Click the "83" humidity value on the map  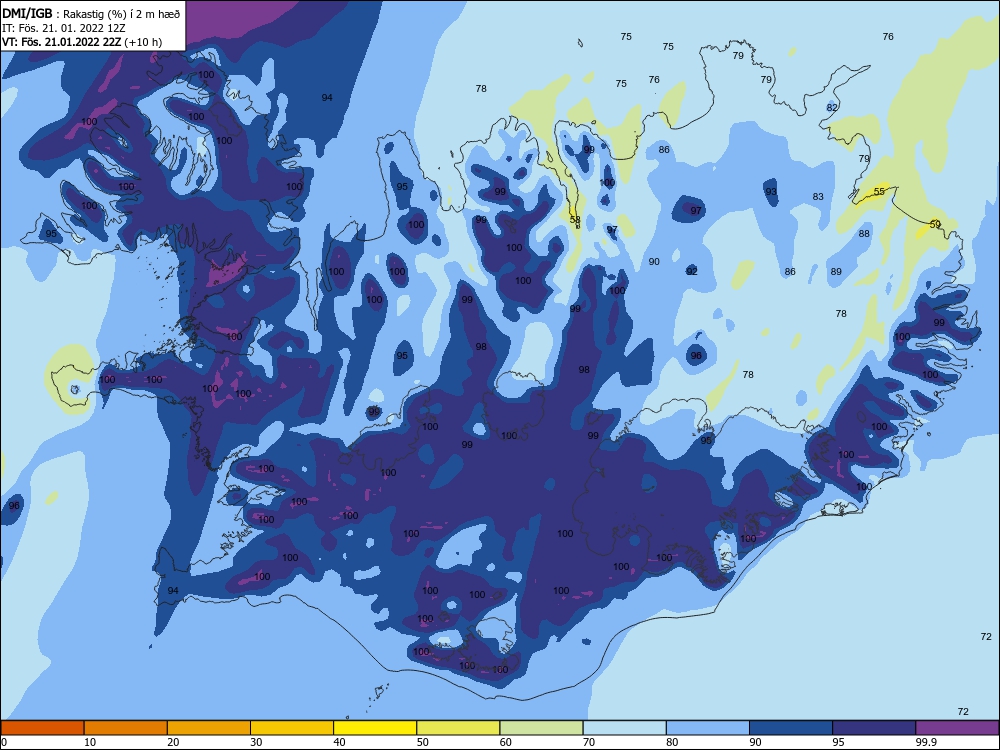818,196
